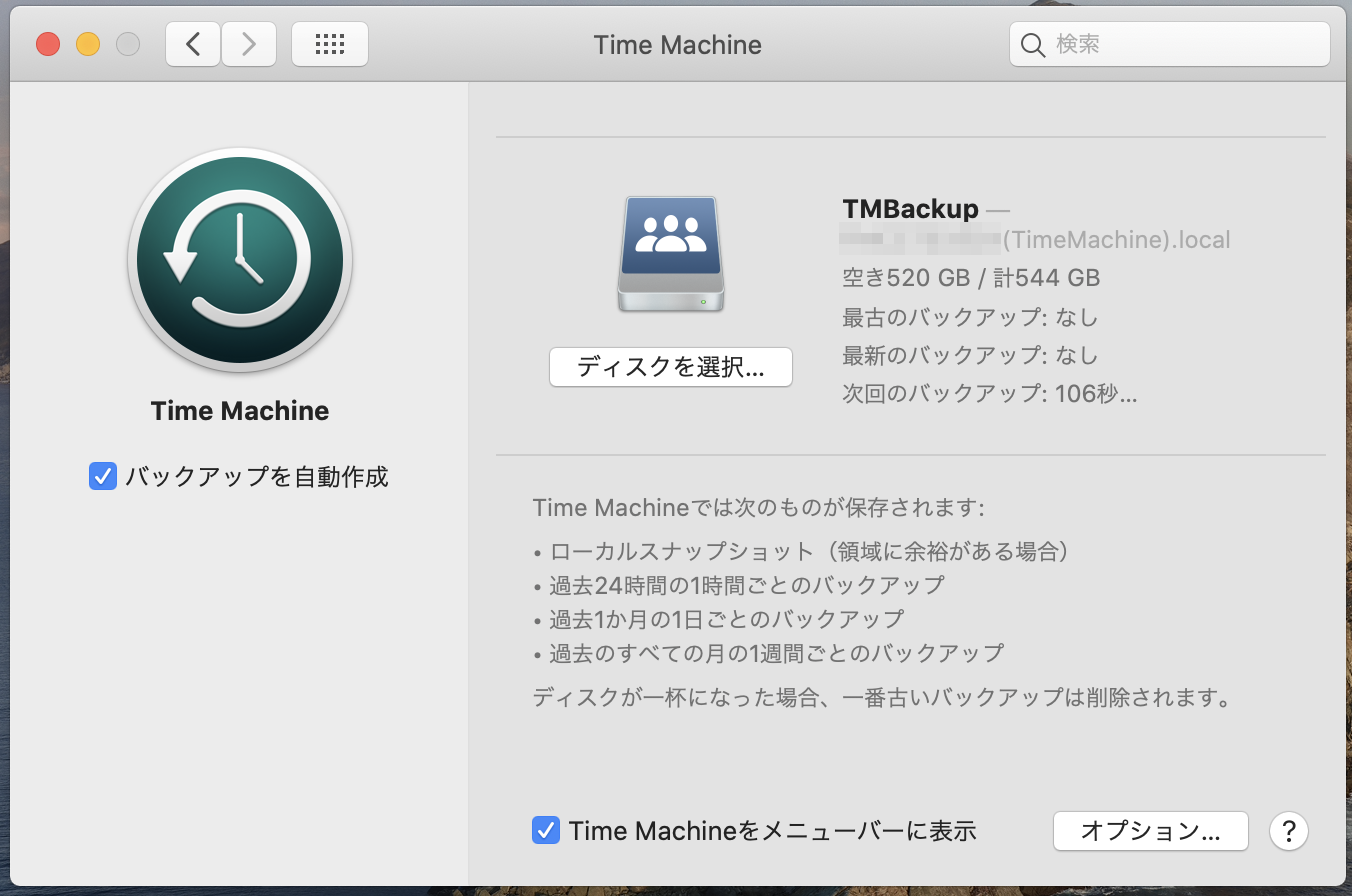1352x896 pixels.
Task: Close the window with red button
Action: point(48,44)
